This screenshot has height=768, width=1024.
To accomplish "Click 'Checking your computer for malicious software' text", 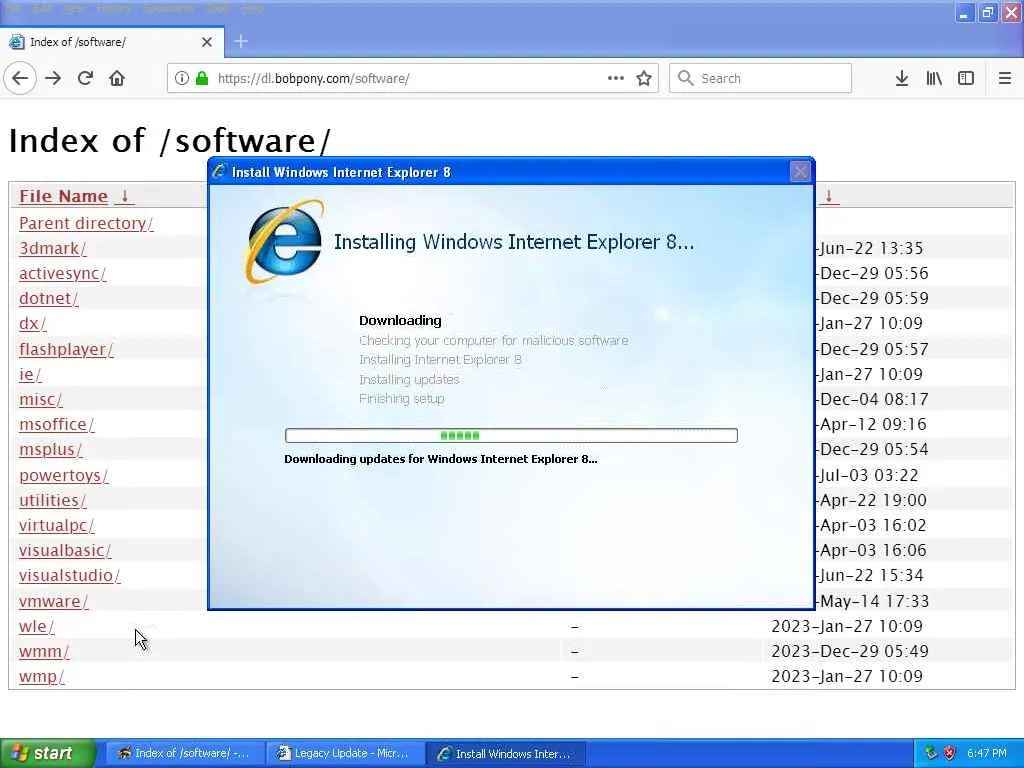I will pyautogui.click(x=494, y=340).
